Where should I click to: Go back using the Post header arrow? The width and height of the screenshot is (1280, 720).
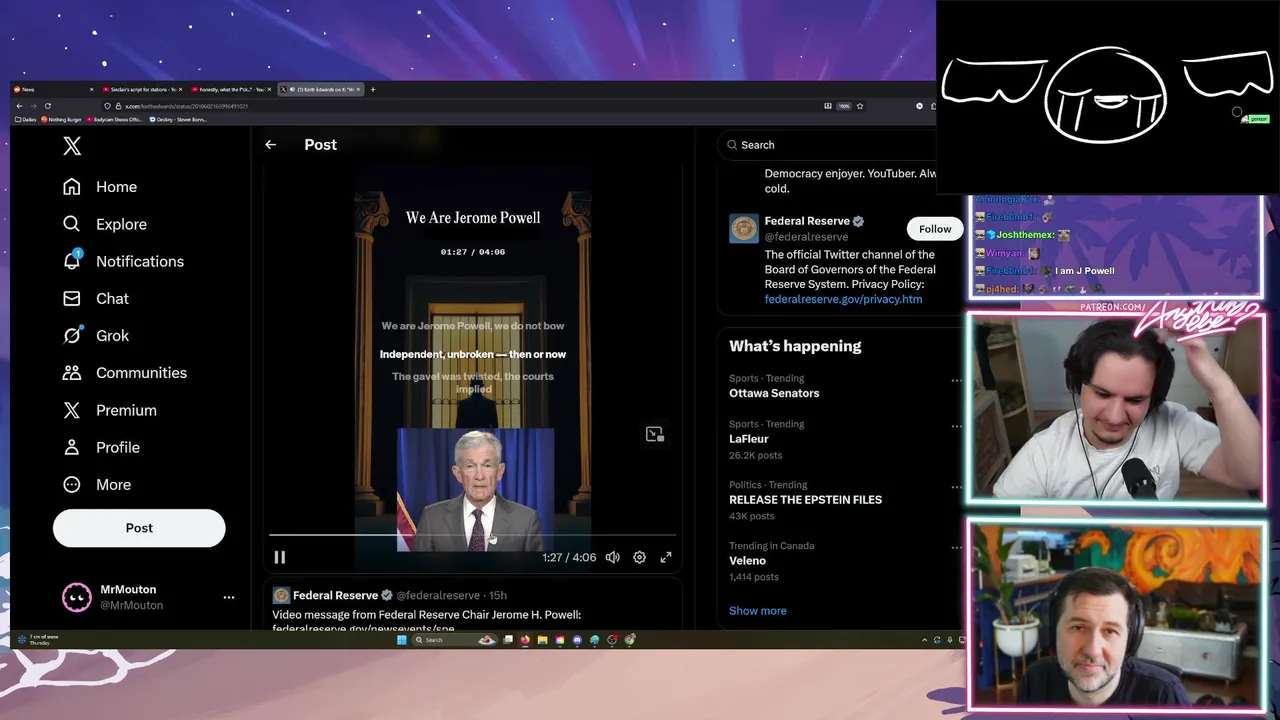tap(270, 145)
